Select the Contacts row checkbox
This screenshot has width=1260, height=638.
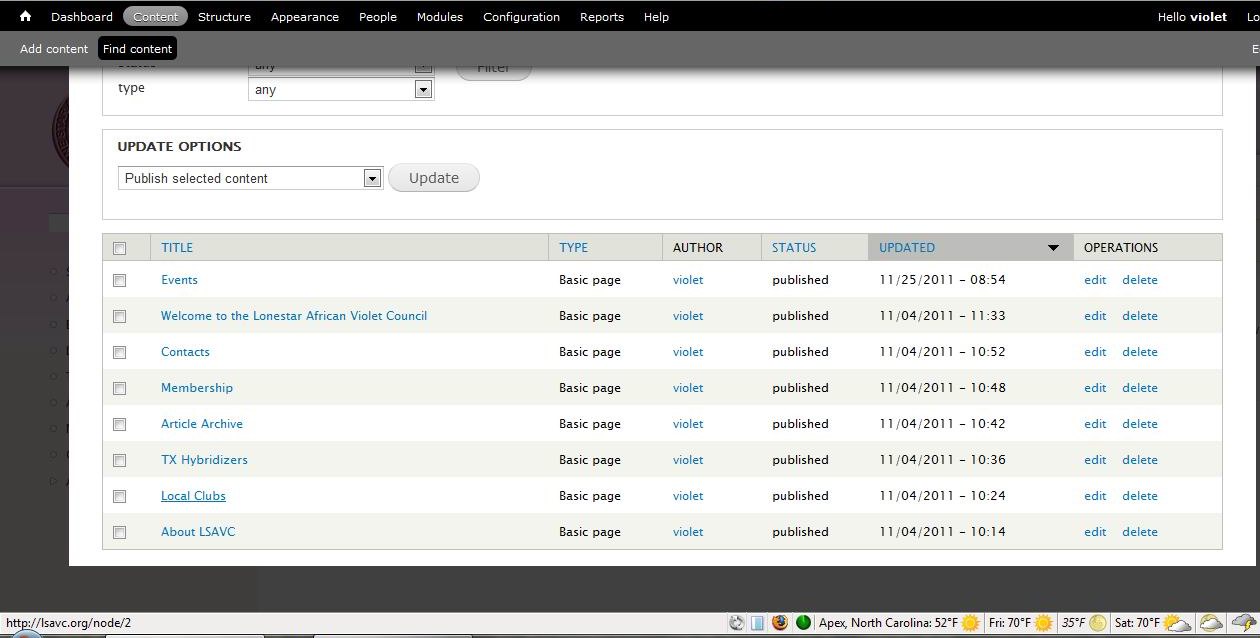coord(120,352)
